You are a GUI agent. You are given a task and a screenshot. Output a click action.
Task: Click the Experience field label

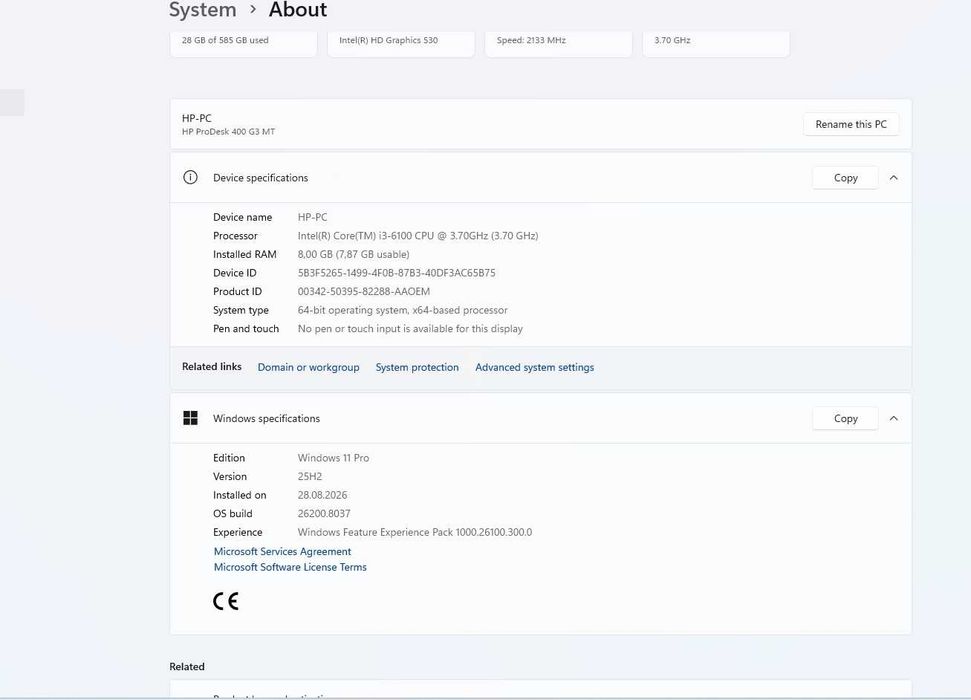238,532
